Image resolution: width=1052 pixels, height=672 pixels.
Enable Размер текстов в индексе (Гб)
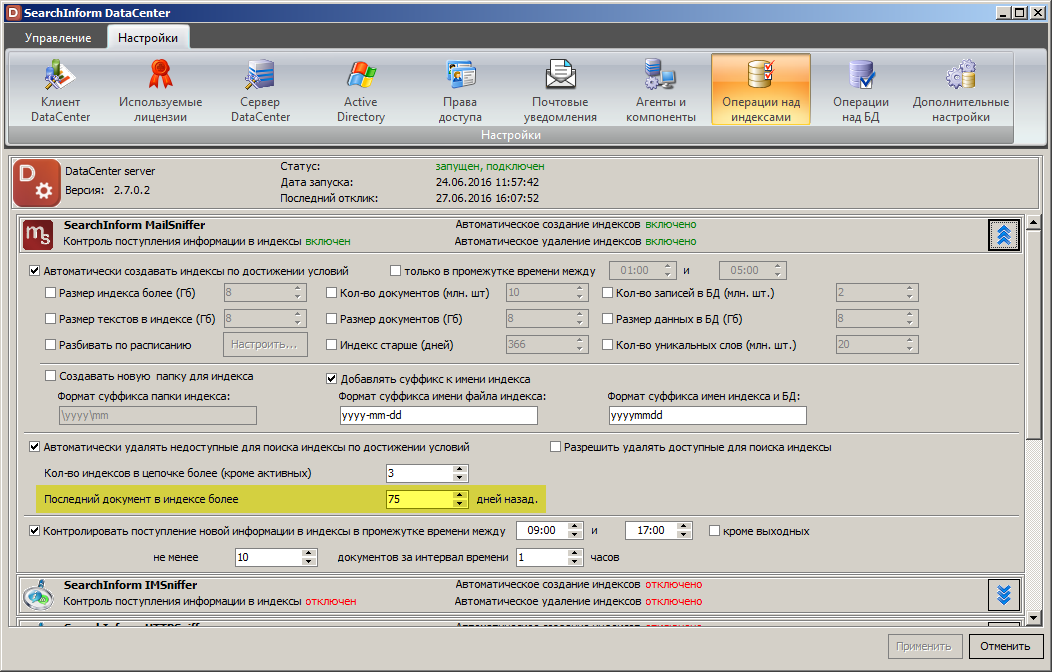(x=50, y=319)
